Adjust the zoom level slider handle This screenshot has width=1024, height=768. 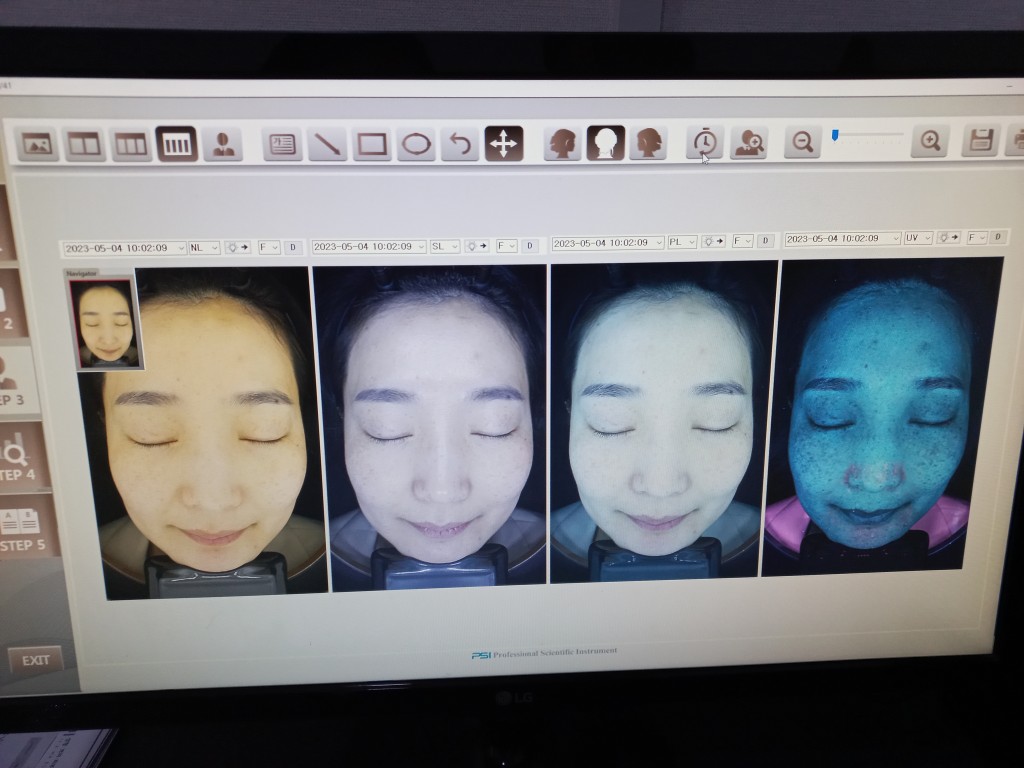835,135
